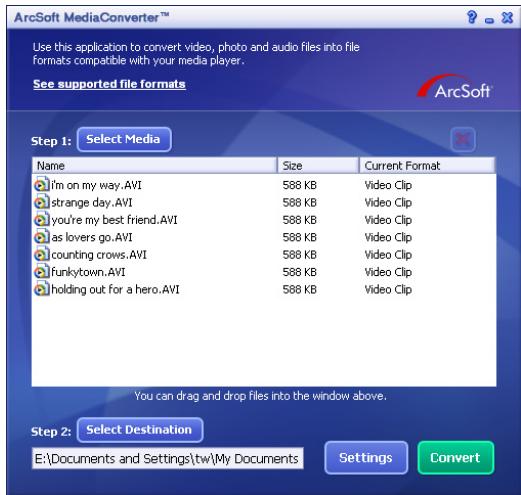Click the video icon next to holding out for a hero.AVI
The width and height of the screenshot is (521, 495).
click(x=42, y=289)
